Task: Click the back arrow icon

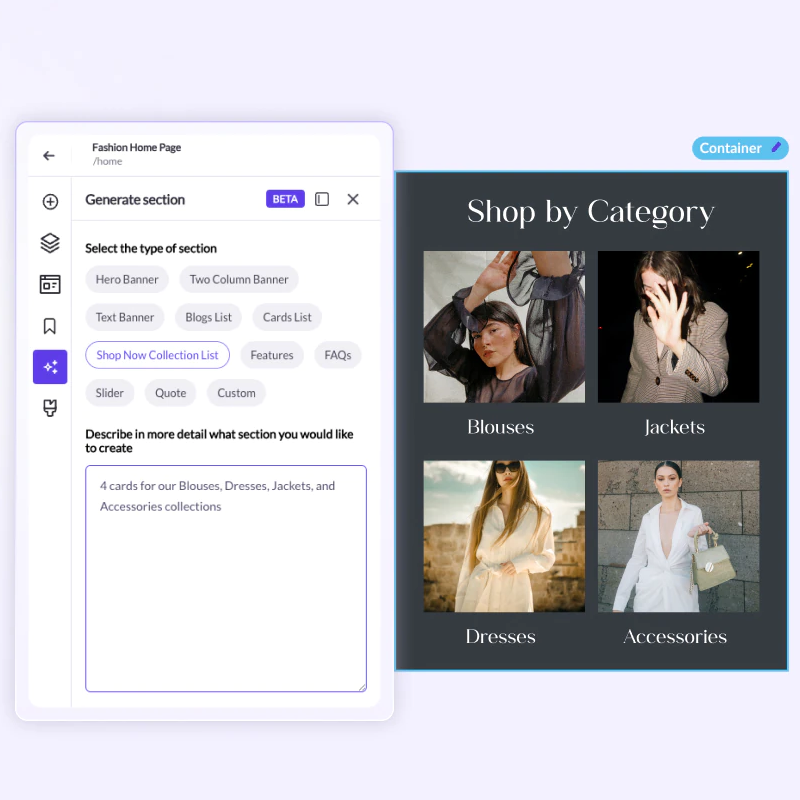Action: point(49,156)
